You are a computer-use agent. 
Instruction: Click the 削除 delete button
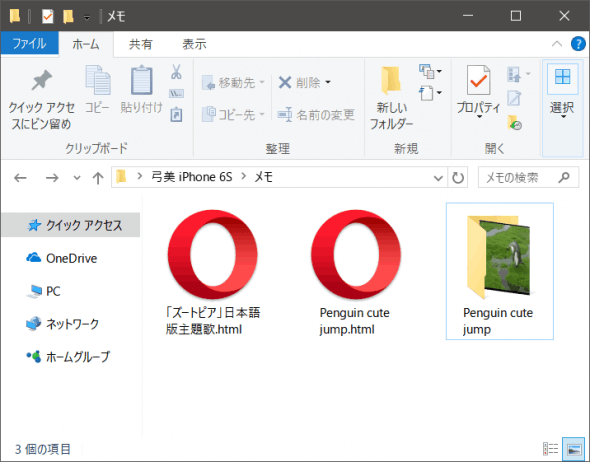coord(300,82)
